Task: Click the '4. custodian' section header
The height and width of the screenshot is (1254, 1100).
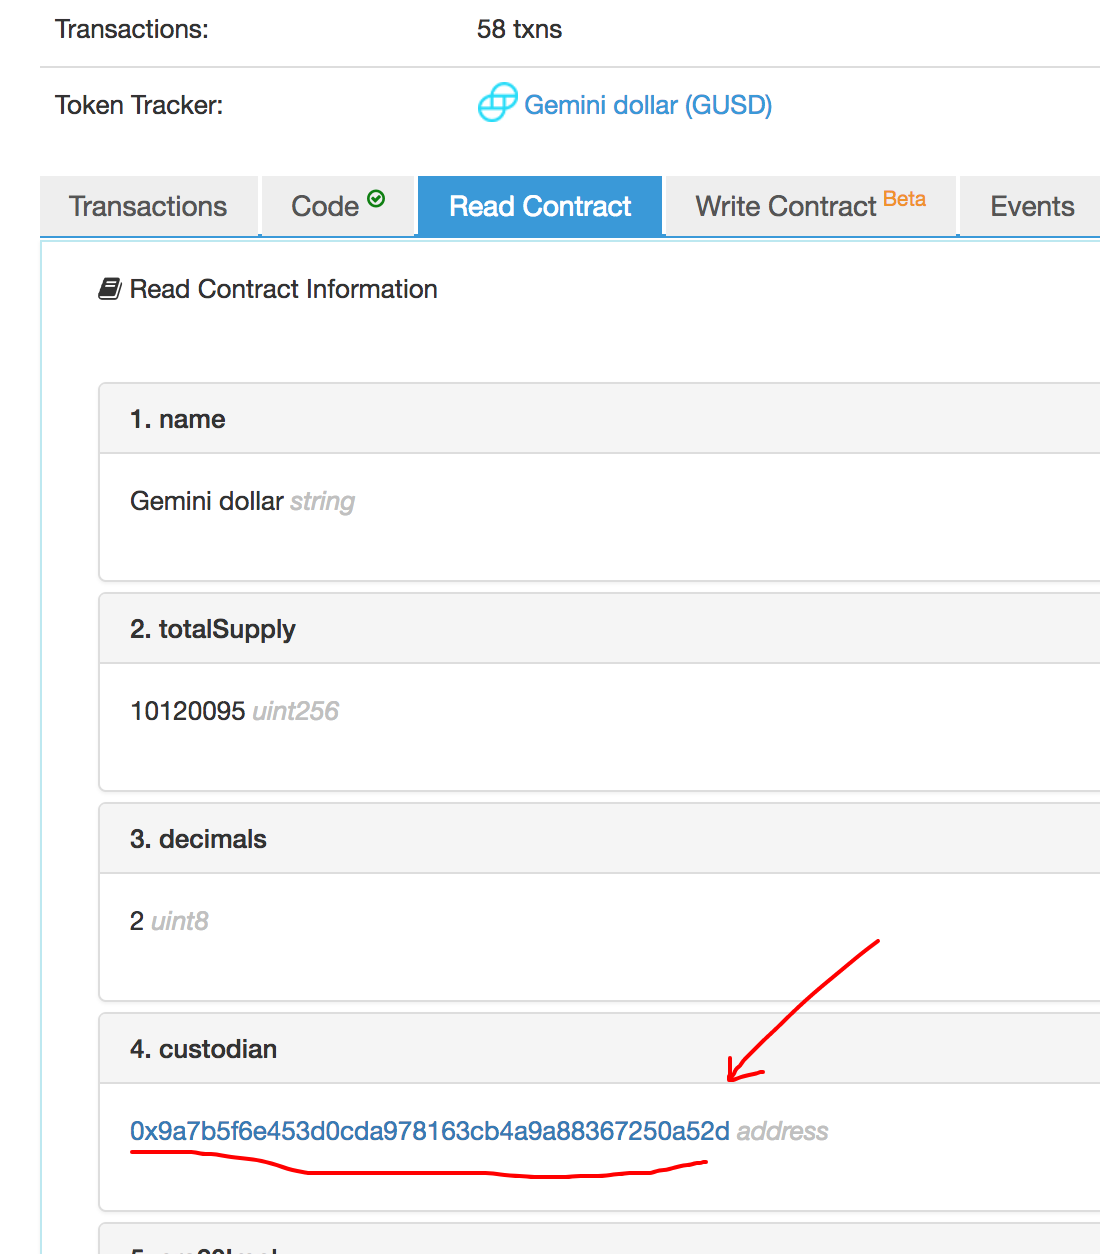Action: click(600, 1049)
